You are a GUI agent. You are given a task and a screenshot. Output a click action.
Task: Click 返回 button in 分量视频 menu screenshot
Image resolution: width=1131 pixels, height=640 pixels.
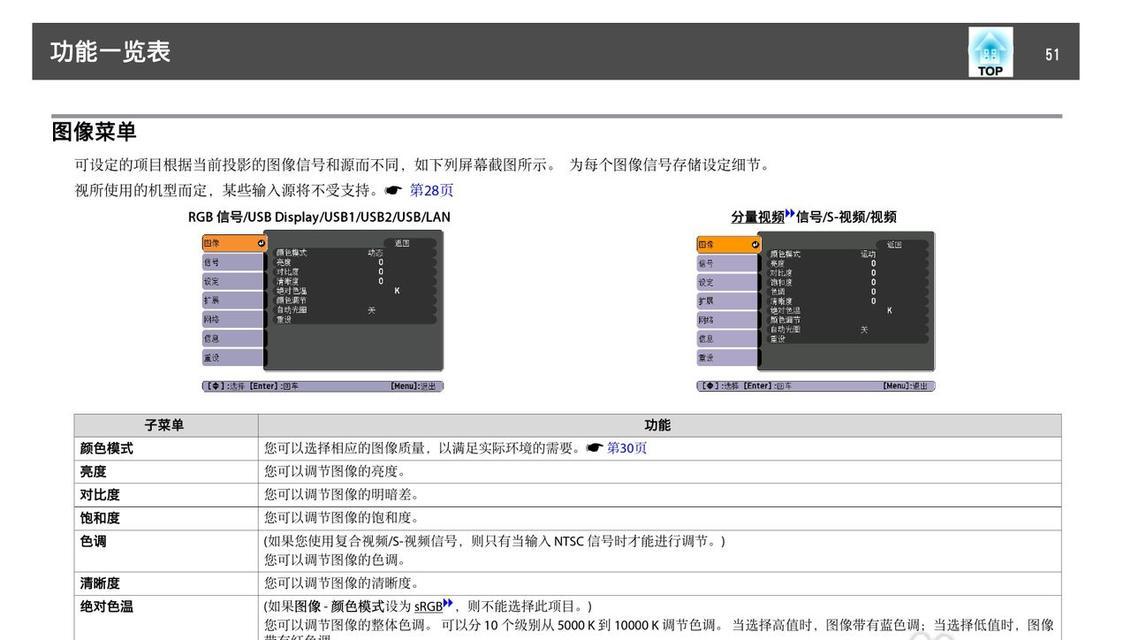tap(901, 245)
